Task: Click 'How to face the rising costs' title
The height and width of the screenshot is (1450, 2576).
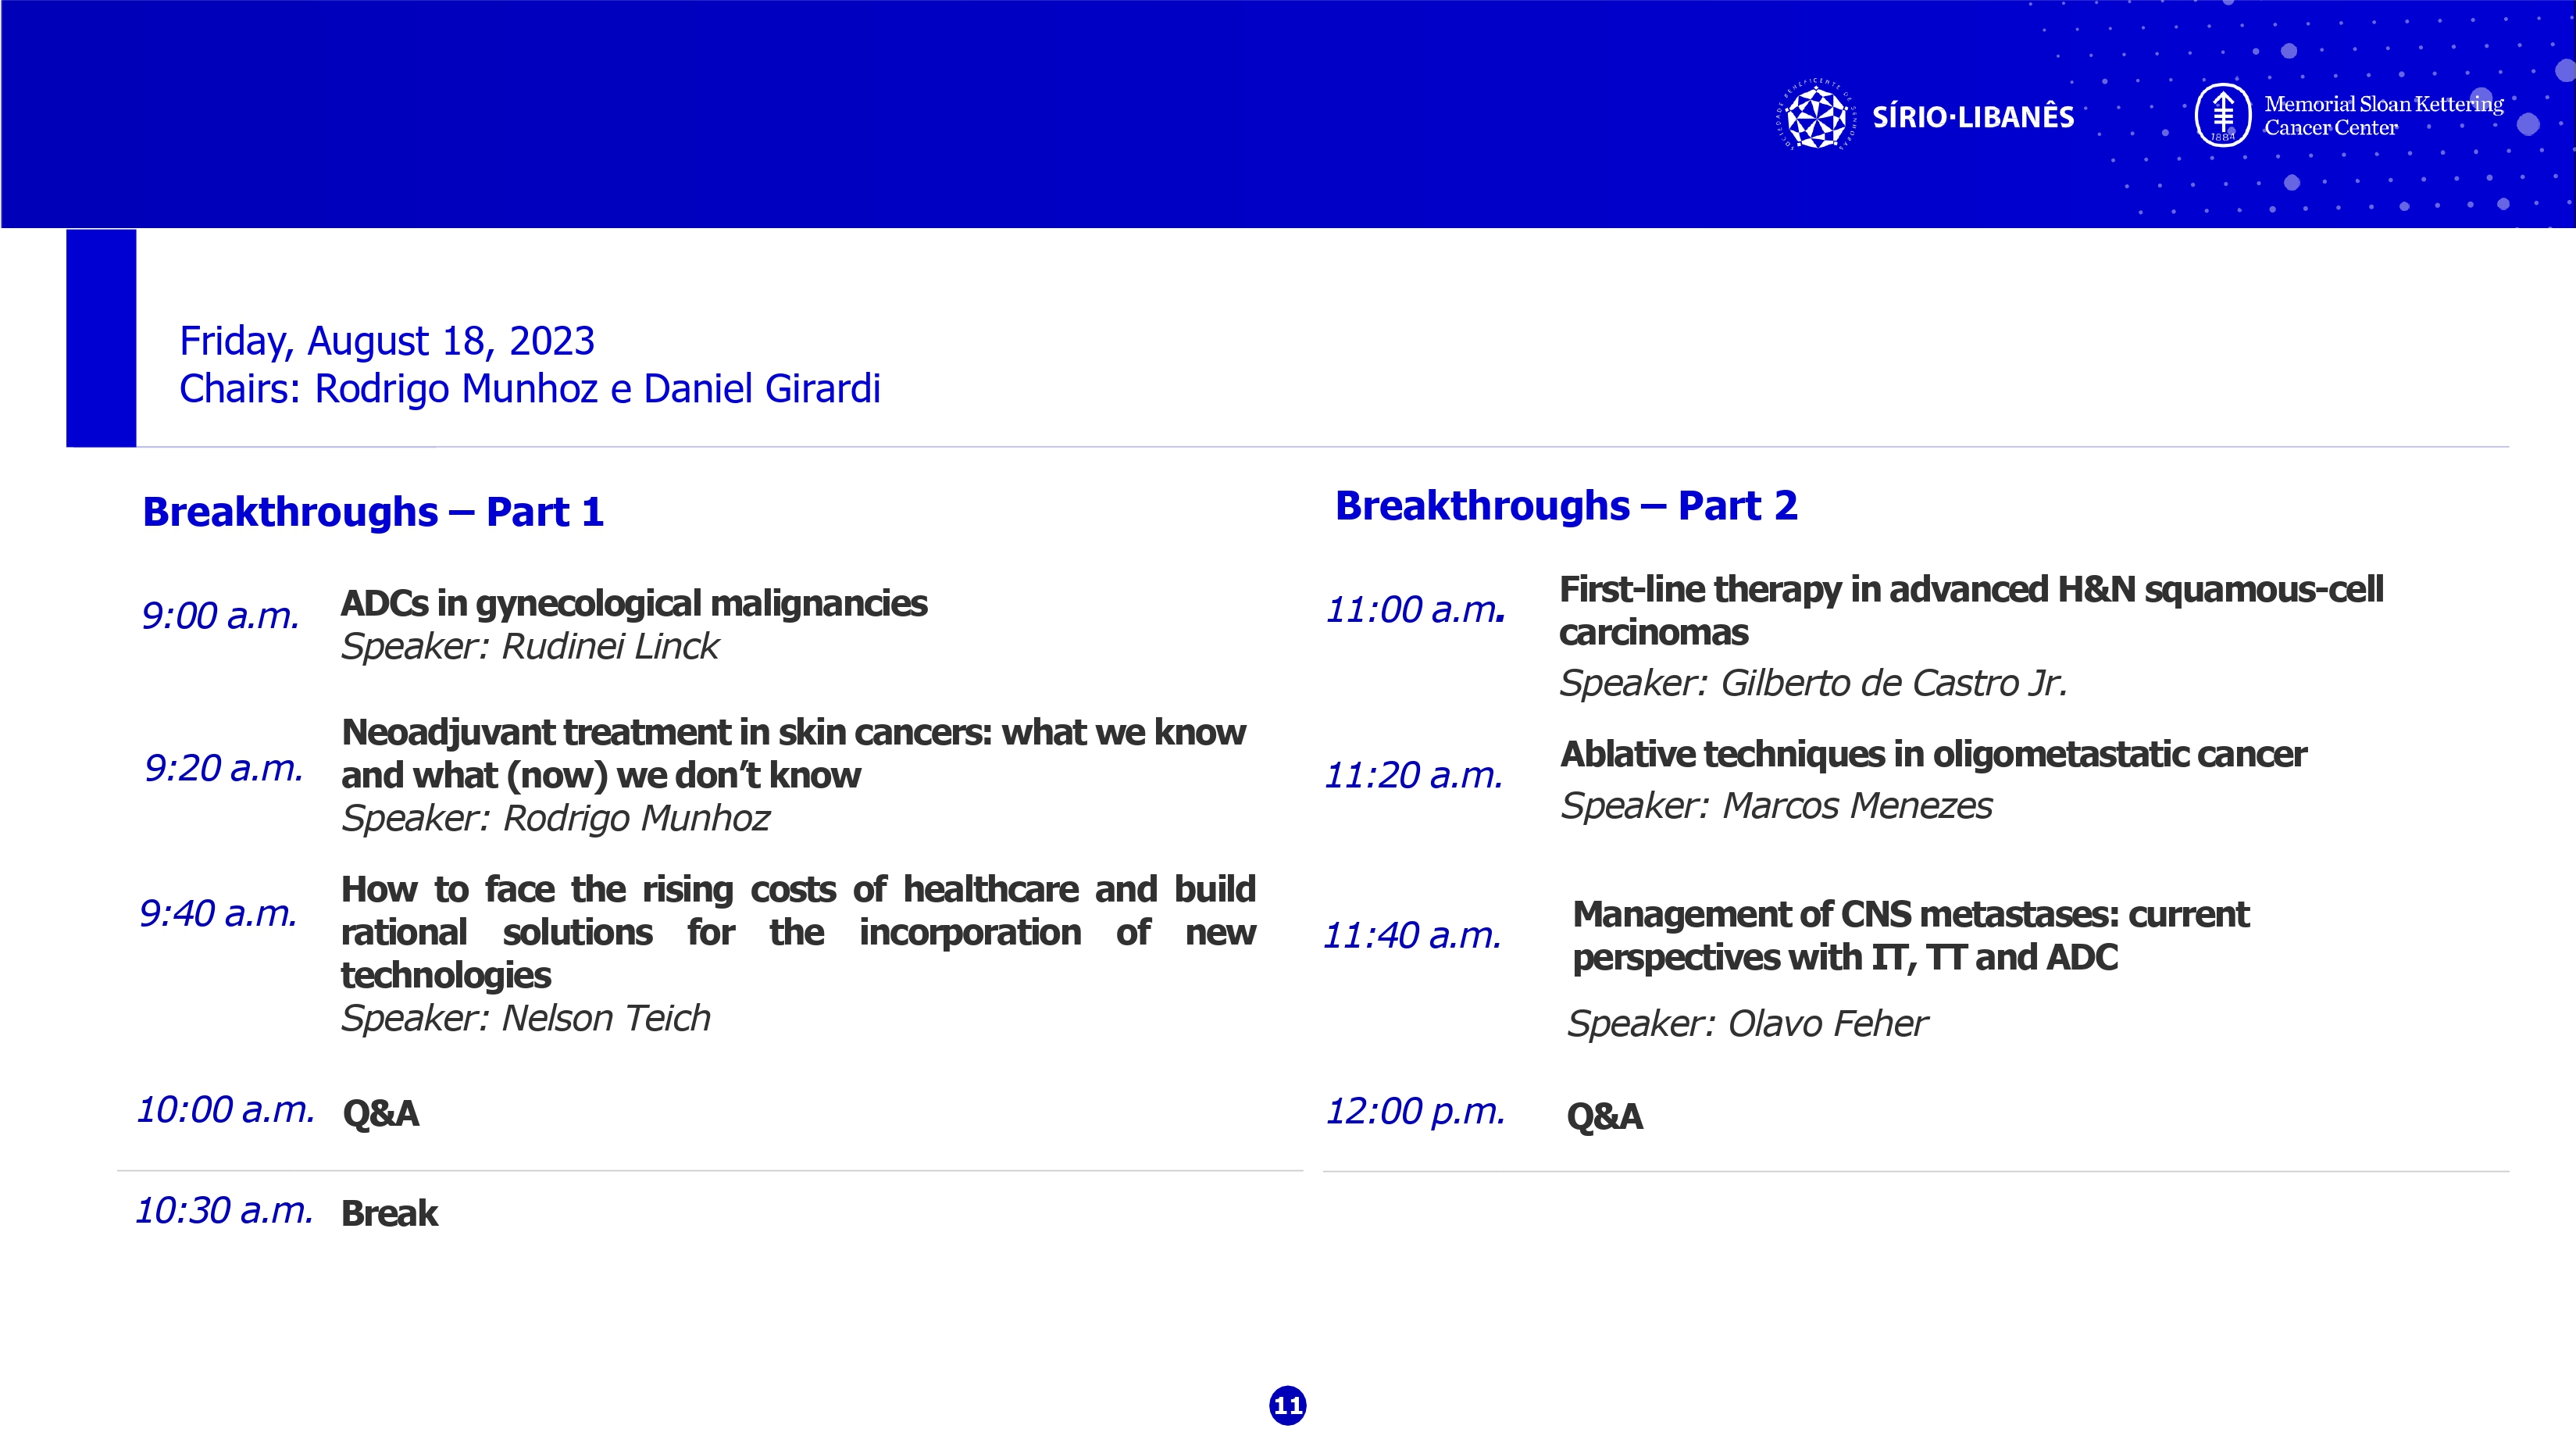Action: click(x=798, y=931)
